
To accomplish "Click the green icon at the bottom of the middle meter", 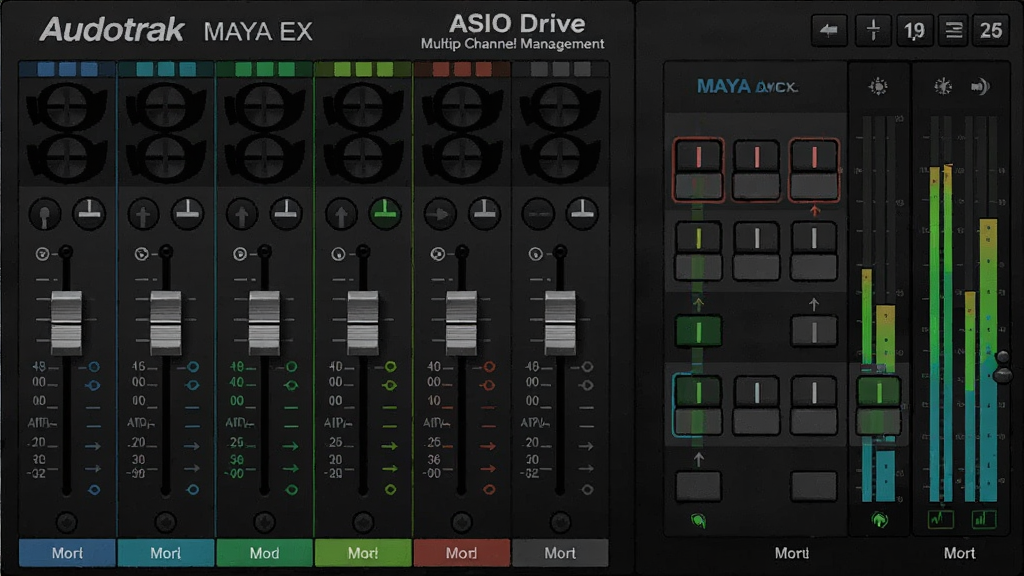I will pyautogui.click(x=880, y=520).
